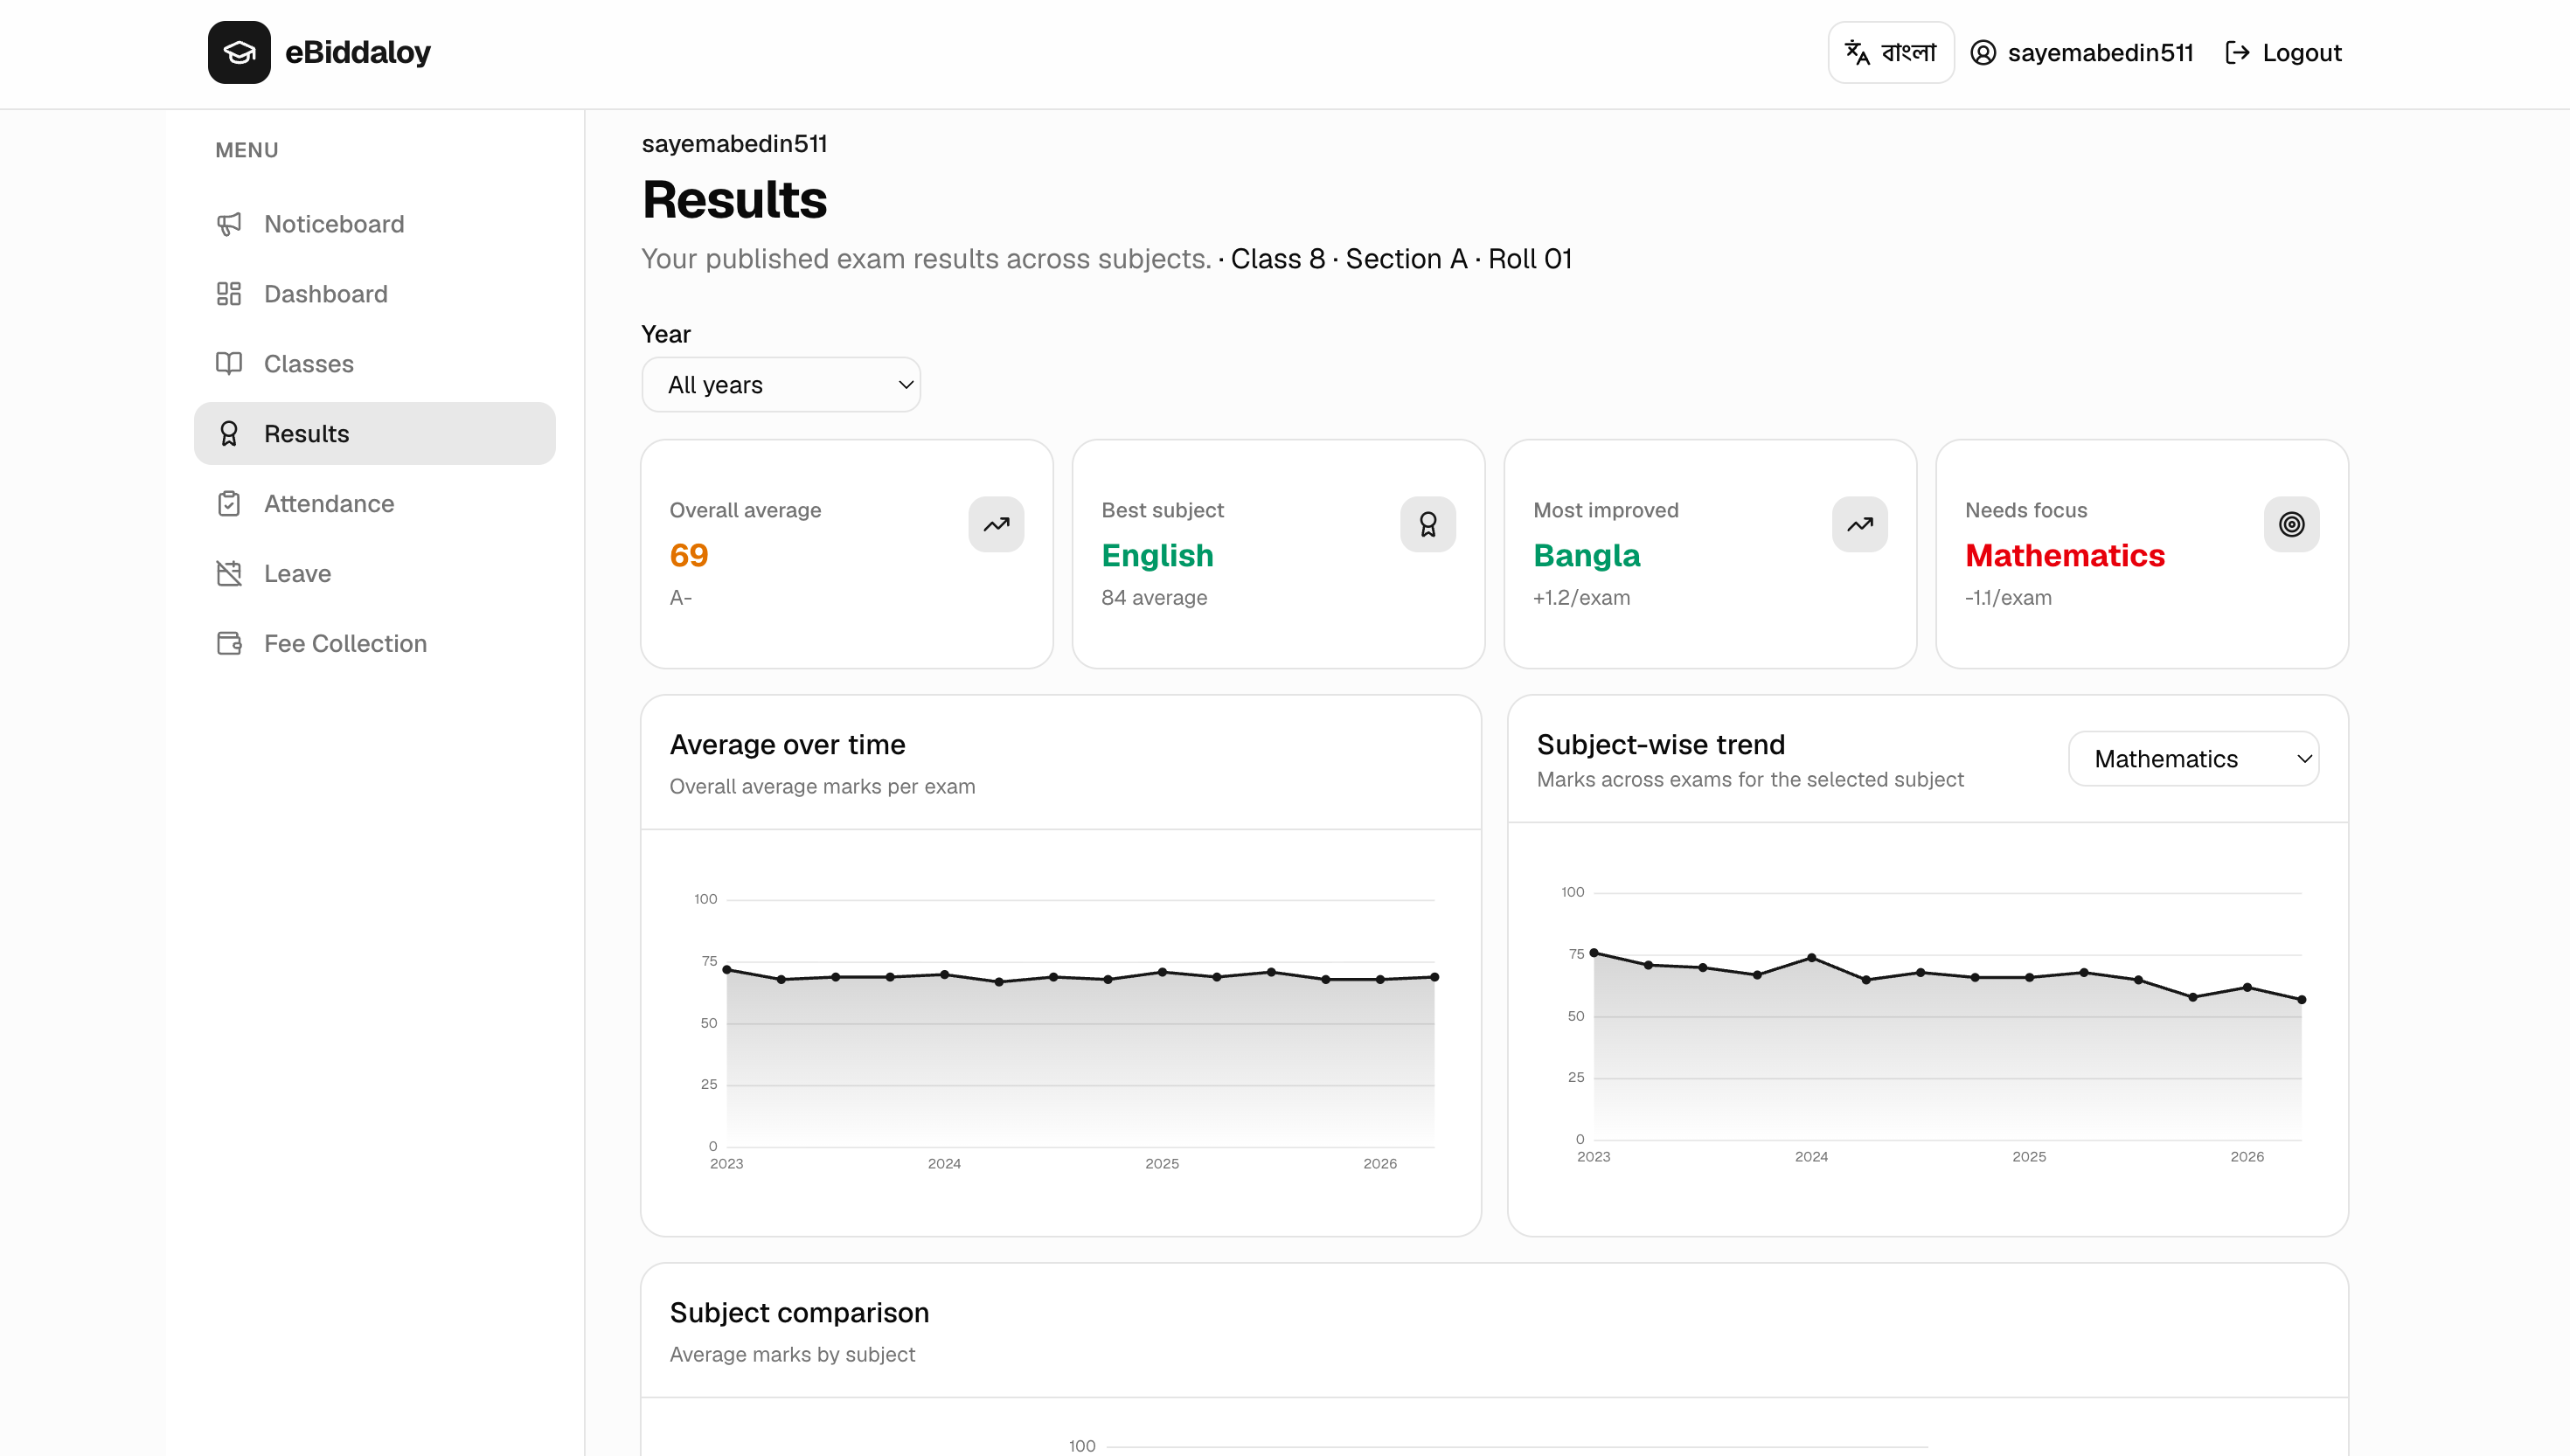Click the Logout button
This screenshot has width=2570, height=1456.
[x=2283, y=52]
